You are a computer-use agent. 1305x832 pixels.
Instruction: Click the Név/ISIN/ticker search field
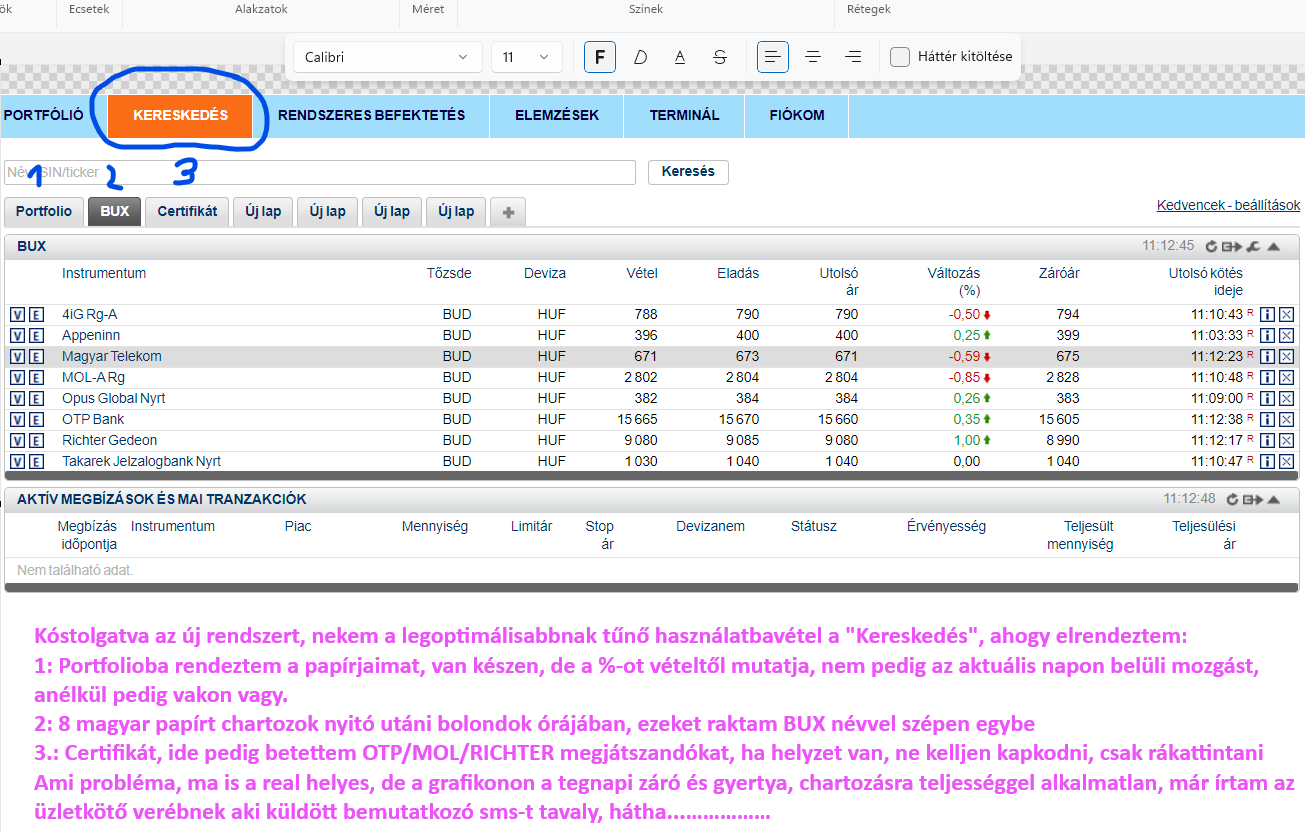click(320, 172)
